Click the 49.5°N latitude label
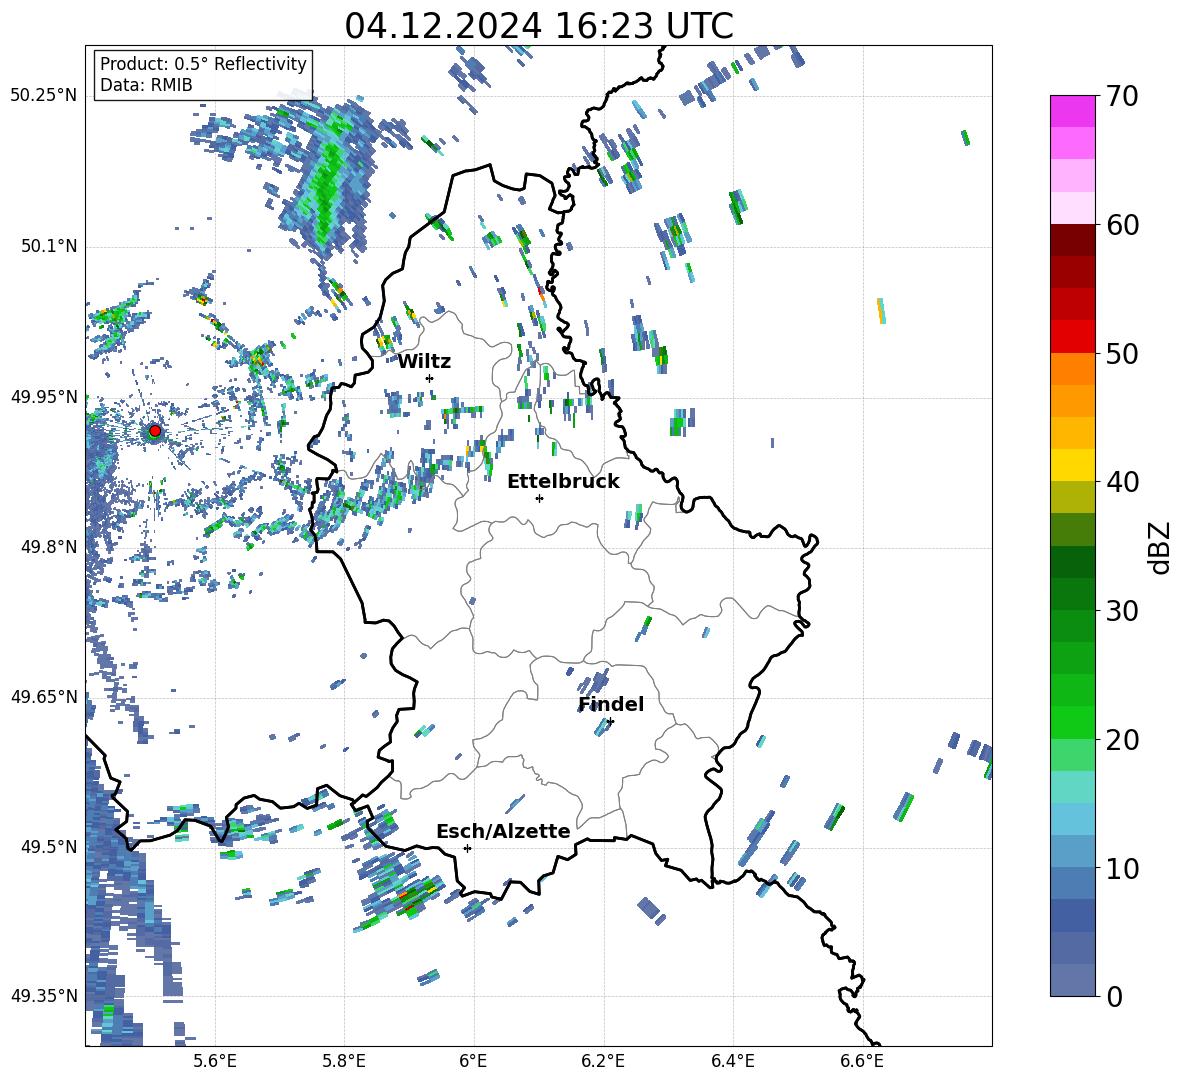The image size is (1184, 1081). (x=48, y=846)
